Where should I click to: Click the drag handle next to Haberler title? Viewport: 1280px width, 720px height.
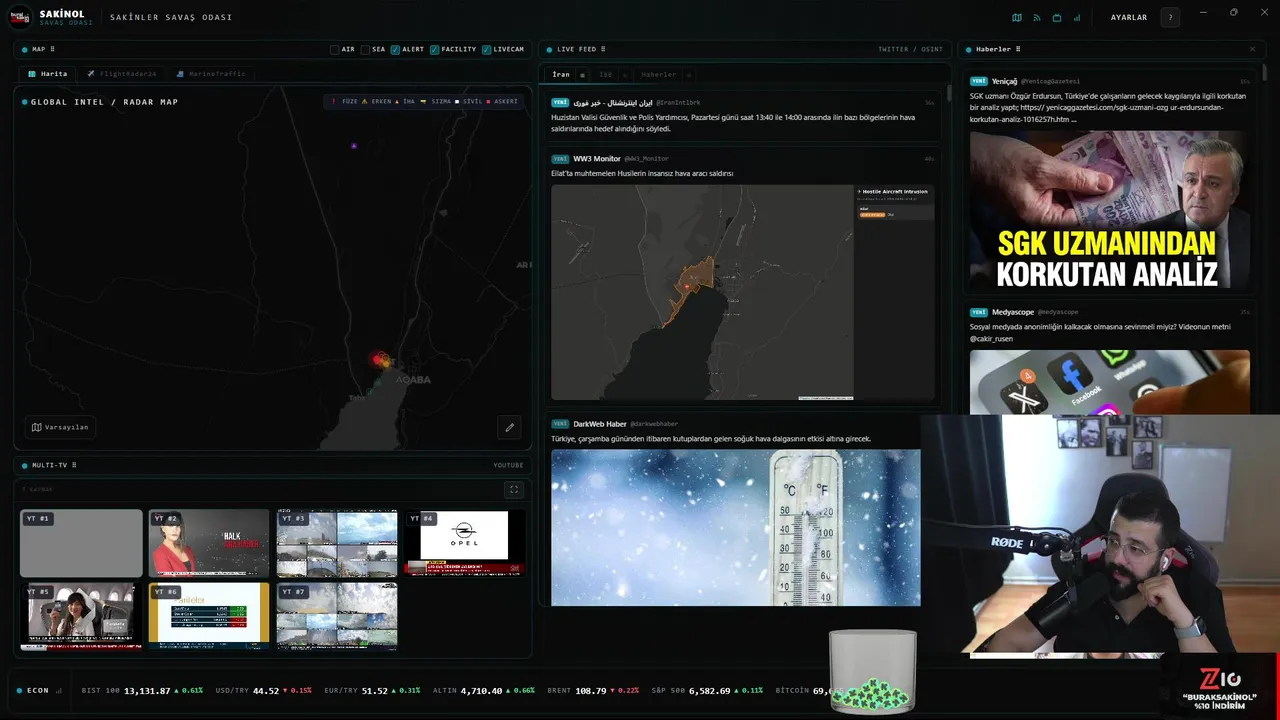click(x=1018, y=49)
